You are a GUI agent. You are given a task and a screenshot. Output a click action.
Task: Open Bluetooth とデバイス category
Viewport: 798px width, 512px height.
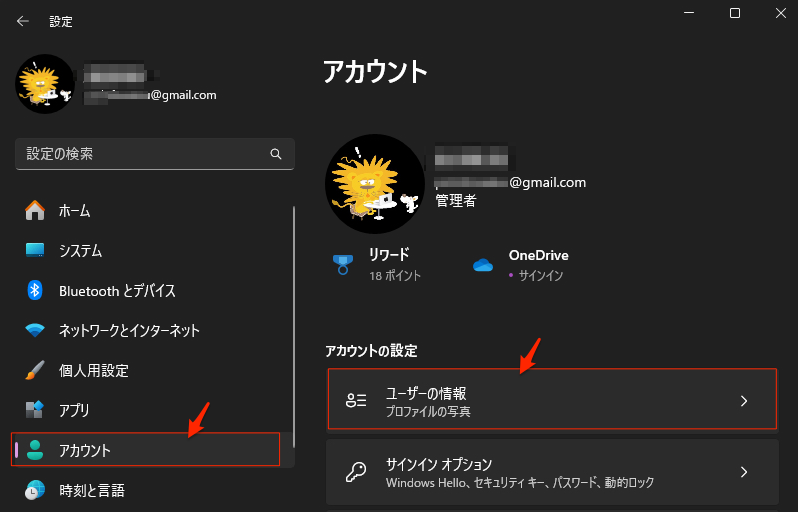pos(153,291)
